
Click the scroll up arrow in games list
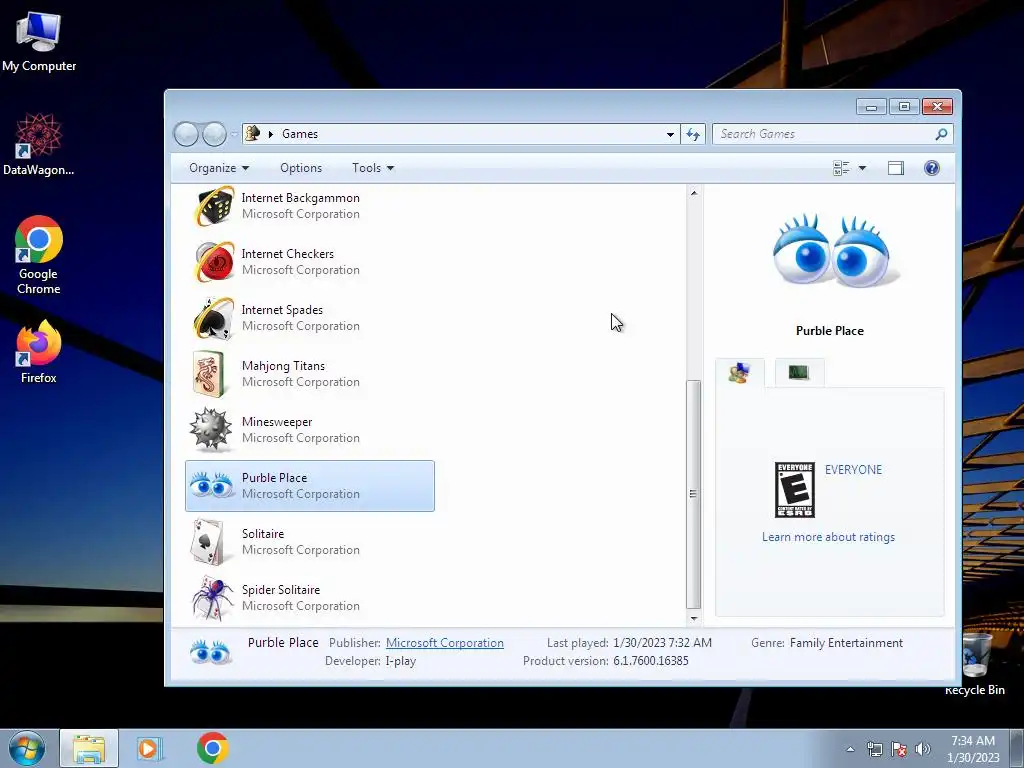pos(694,193)
